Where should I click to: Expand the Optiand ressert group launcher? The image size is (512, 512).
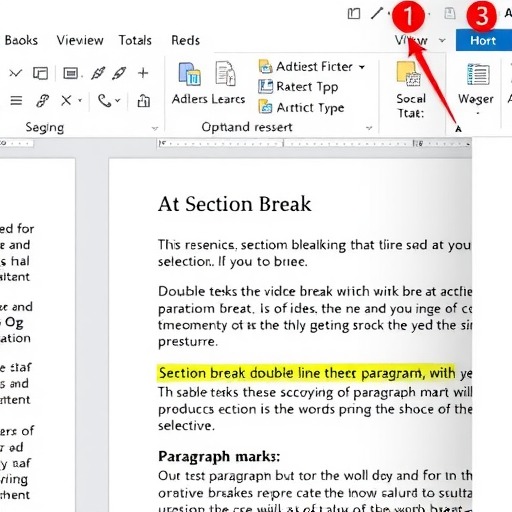369,128
